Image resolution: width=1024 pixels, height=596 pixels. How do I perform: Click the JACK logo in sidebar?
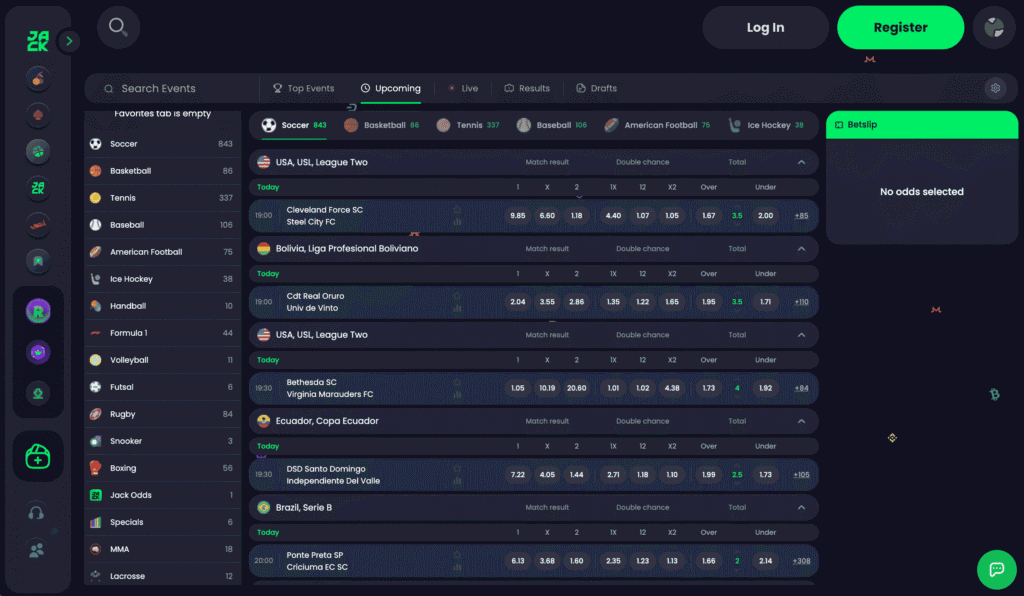[37, 41]
